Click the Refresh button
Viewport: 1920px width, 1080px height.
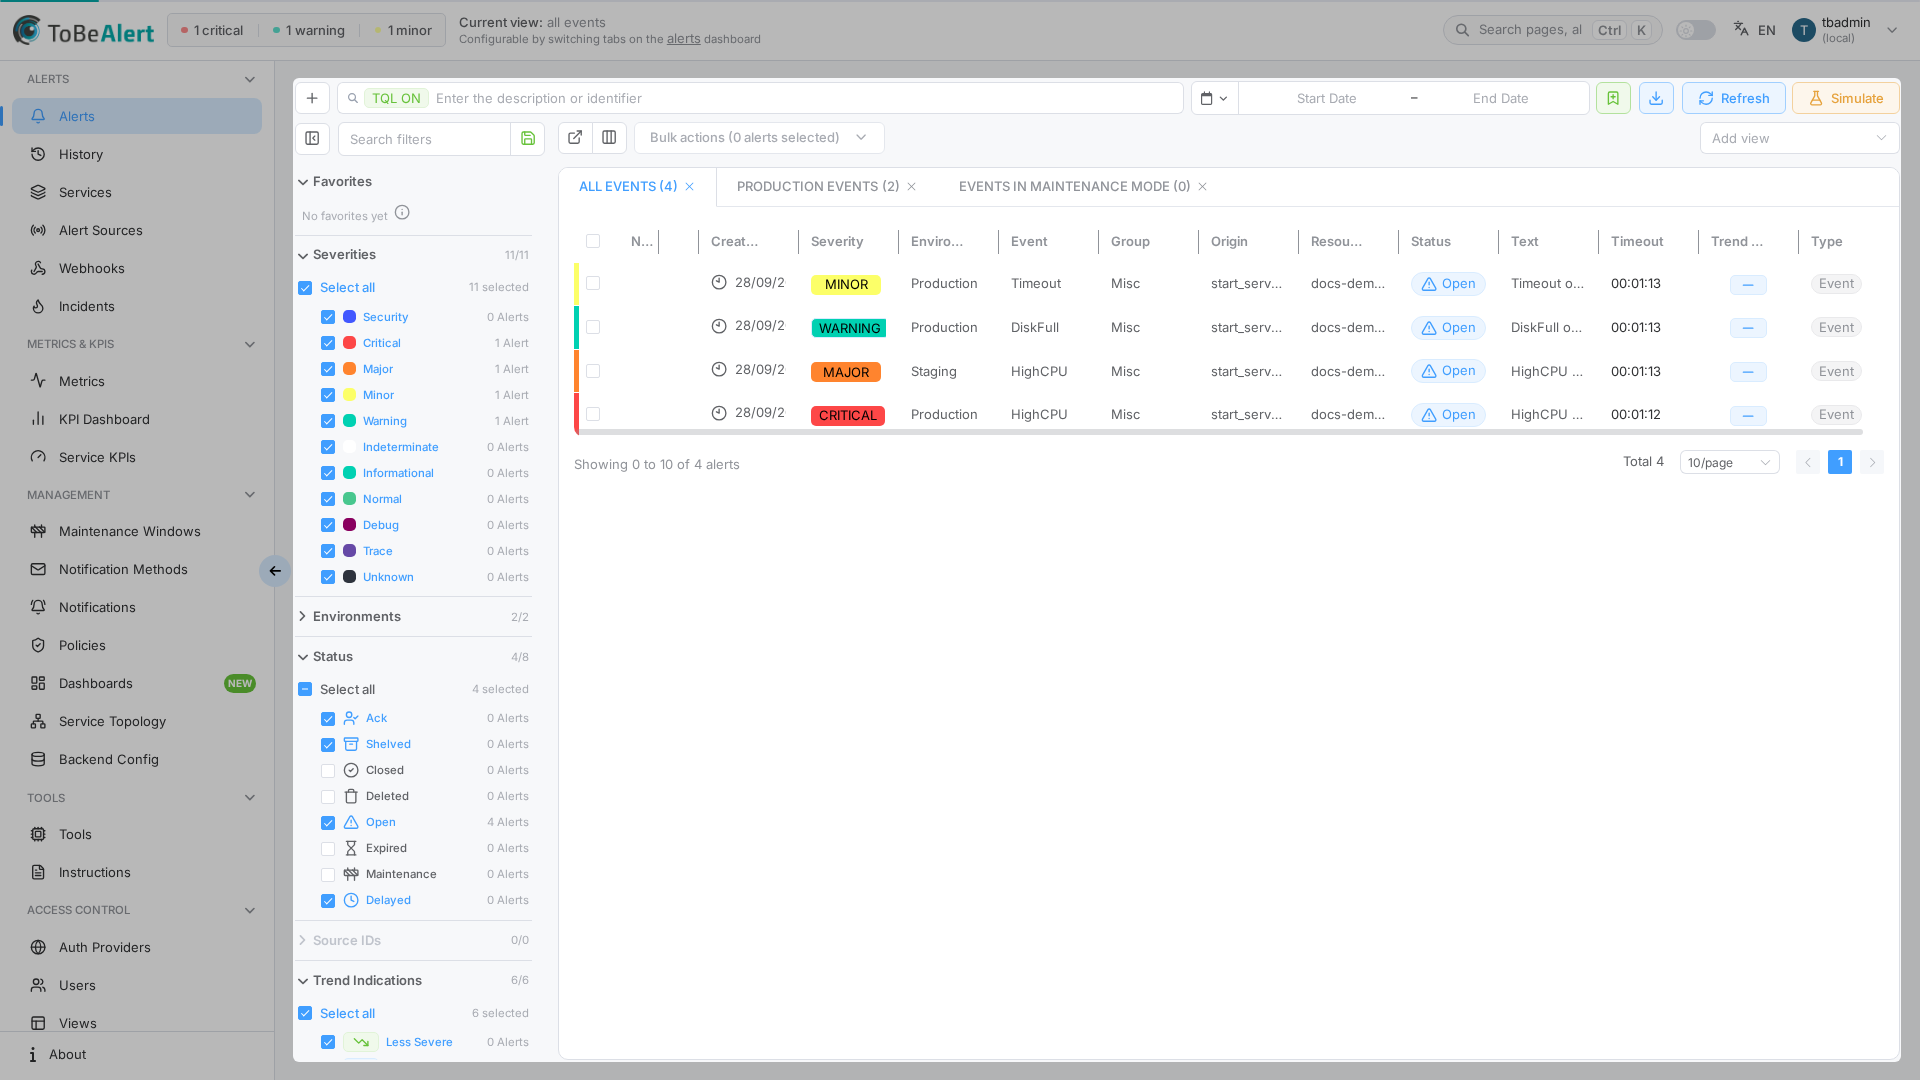[1733, 98]
